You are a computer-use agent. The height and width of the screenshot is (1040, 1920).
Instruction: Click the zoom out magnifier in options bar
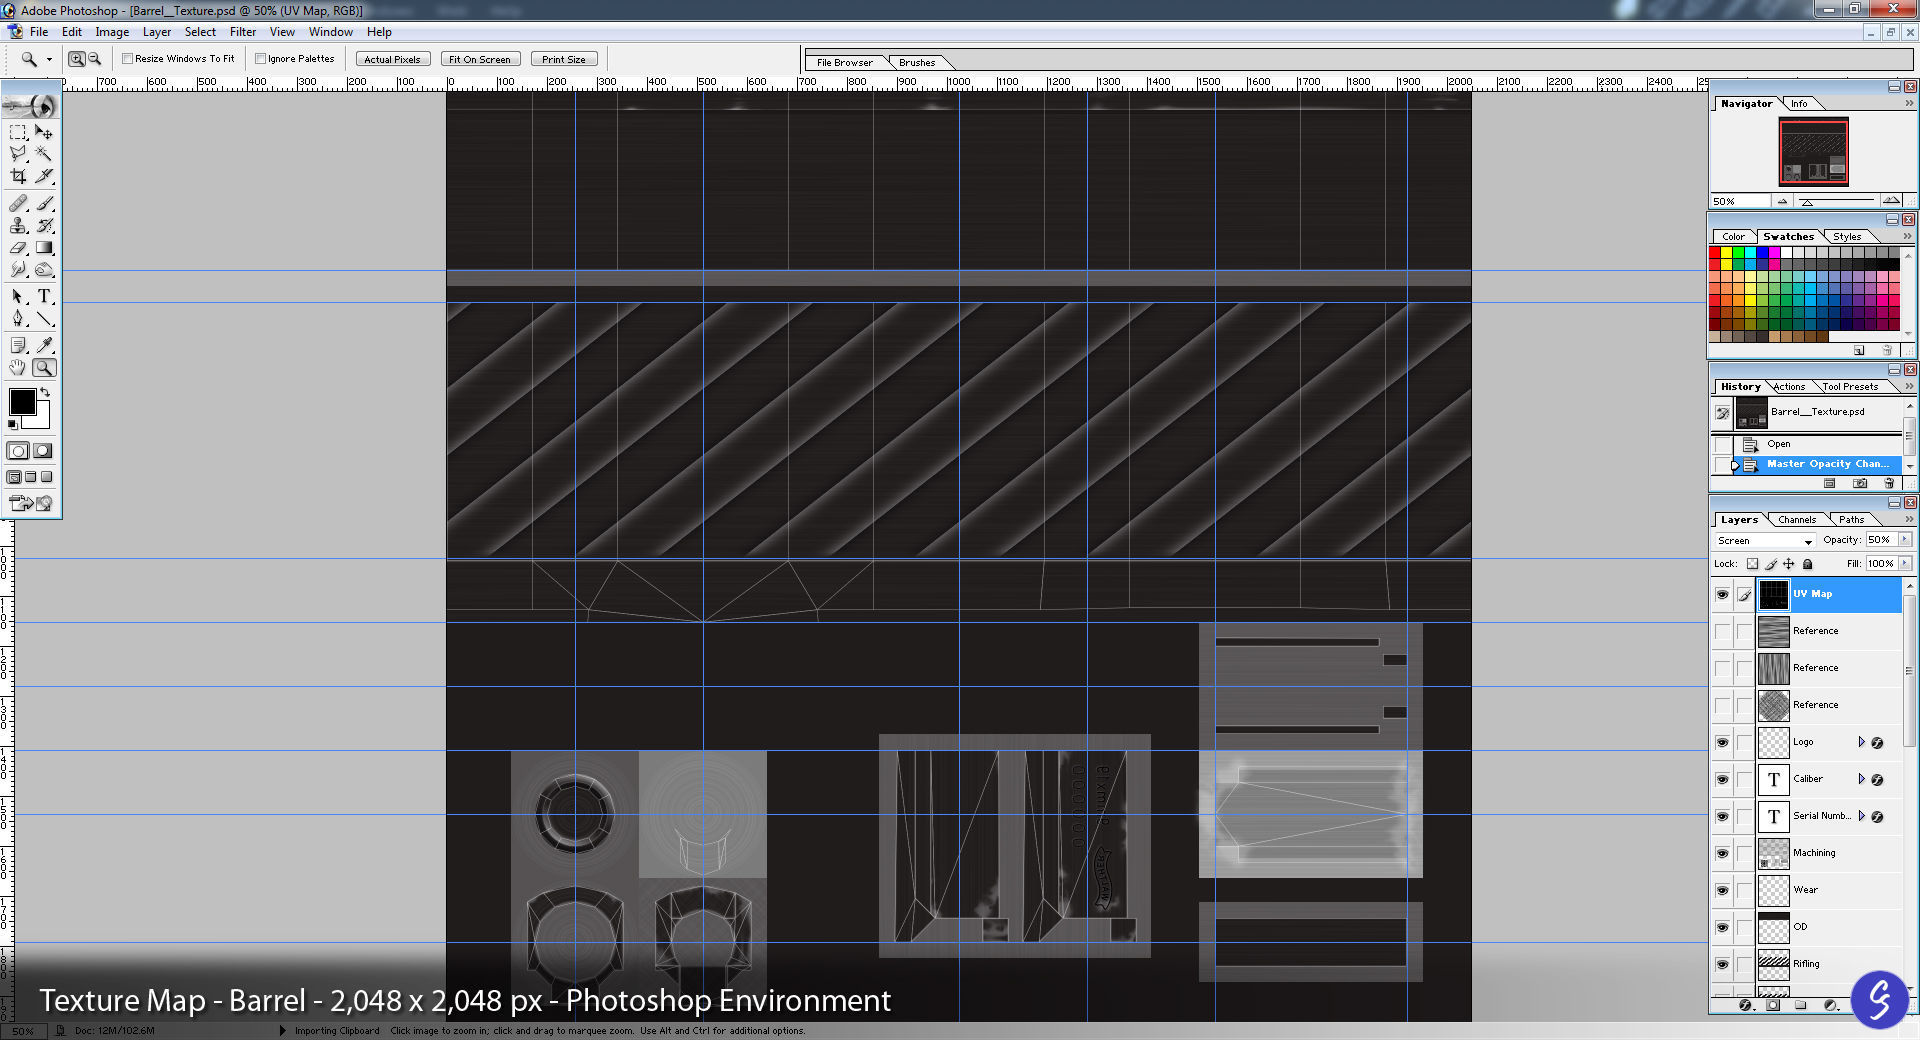[95, 59]
